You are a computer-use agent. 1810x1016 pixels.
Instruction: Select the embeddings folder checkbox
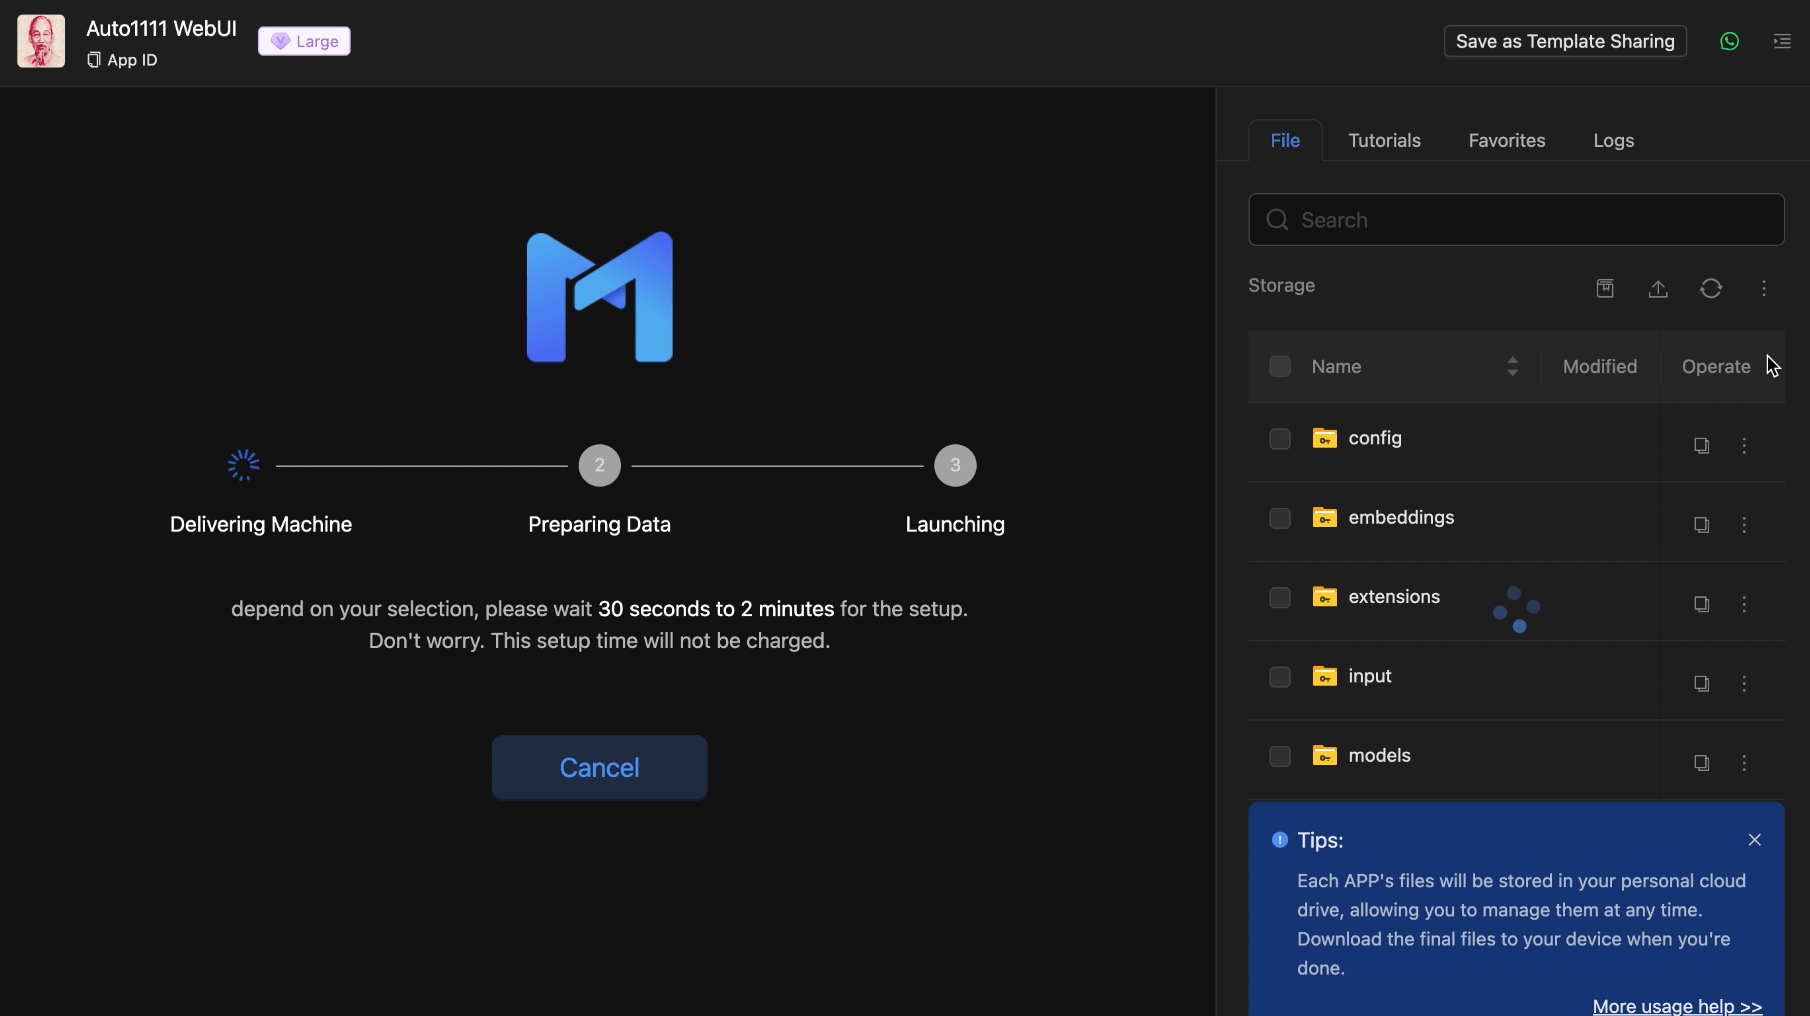click(x=1280, y=518)
